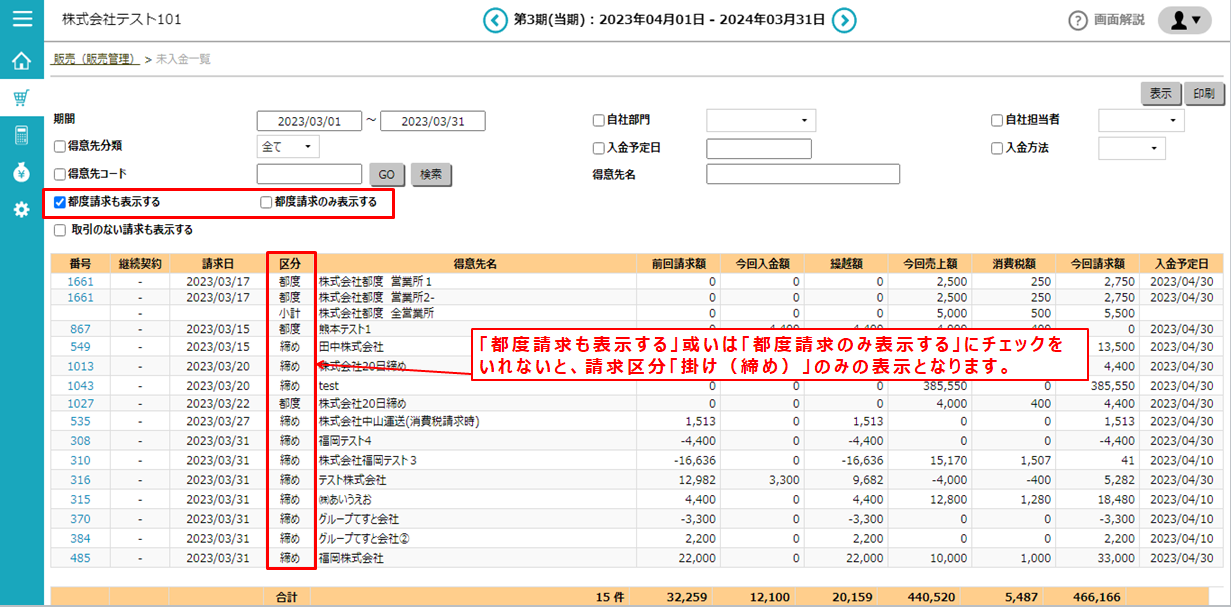Open the user account menu
This screenshot has height=607, width=1231.
tap(1184, 20)
